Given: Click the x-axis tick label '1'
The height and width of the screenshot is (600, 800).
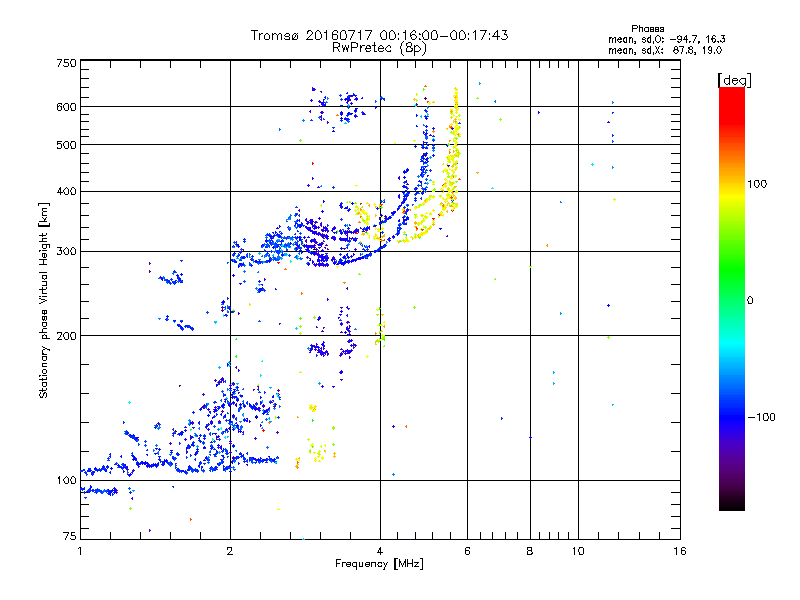Looking at the screenshot, I should 80,551.
